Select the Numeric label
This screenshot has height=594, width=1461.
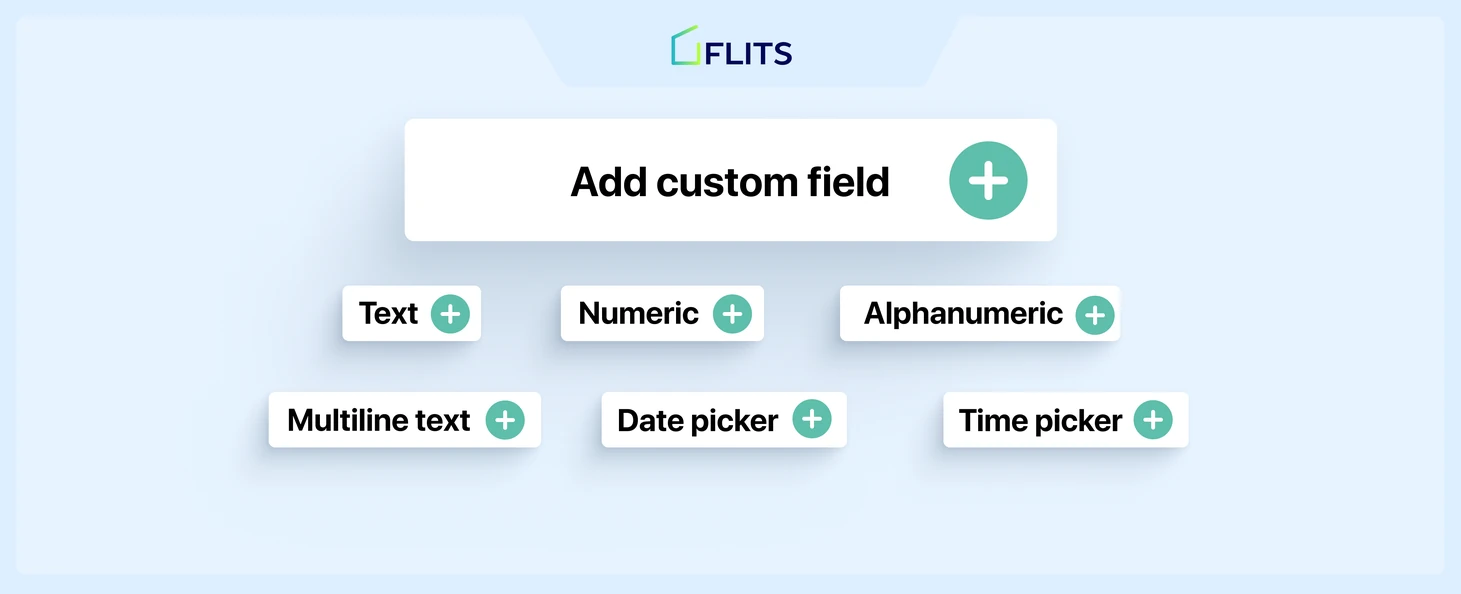point(638,313)
